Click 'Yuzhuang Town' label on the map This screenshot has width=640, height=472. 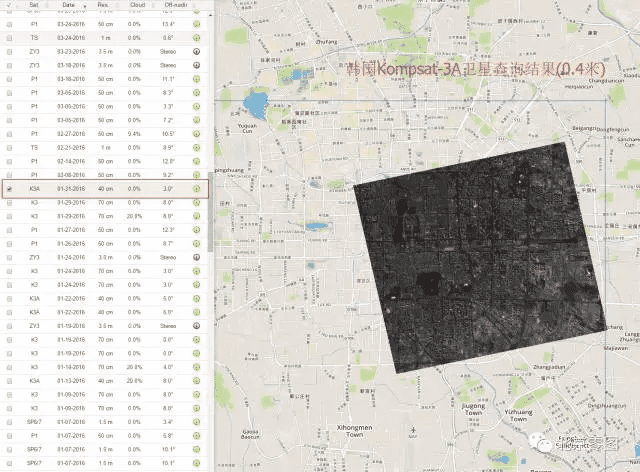[x=518, y=416]
